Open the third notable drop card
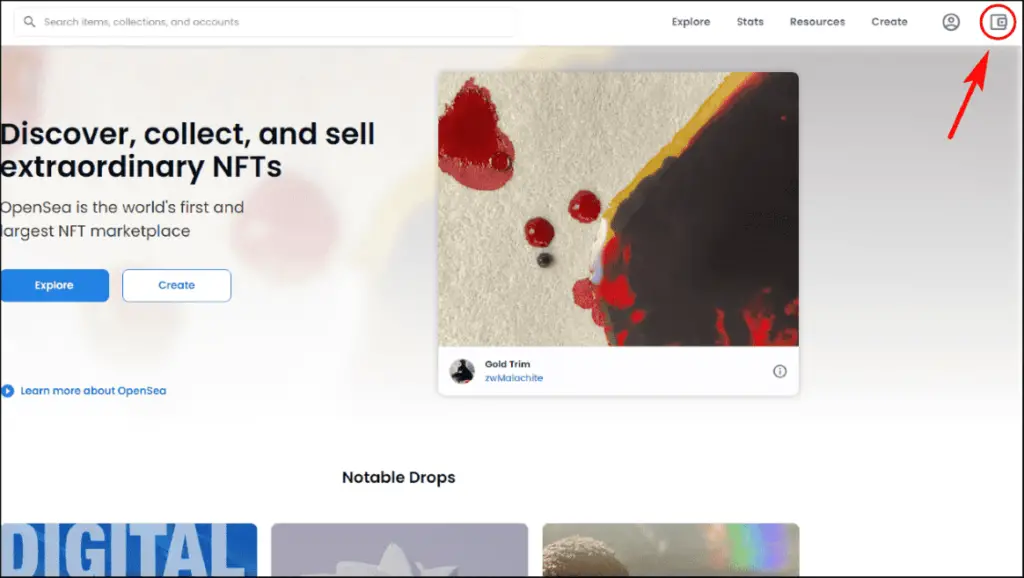The width and height of the screenshot is (1024, 578). (671, 550)
